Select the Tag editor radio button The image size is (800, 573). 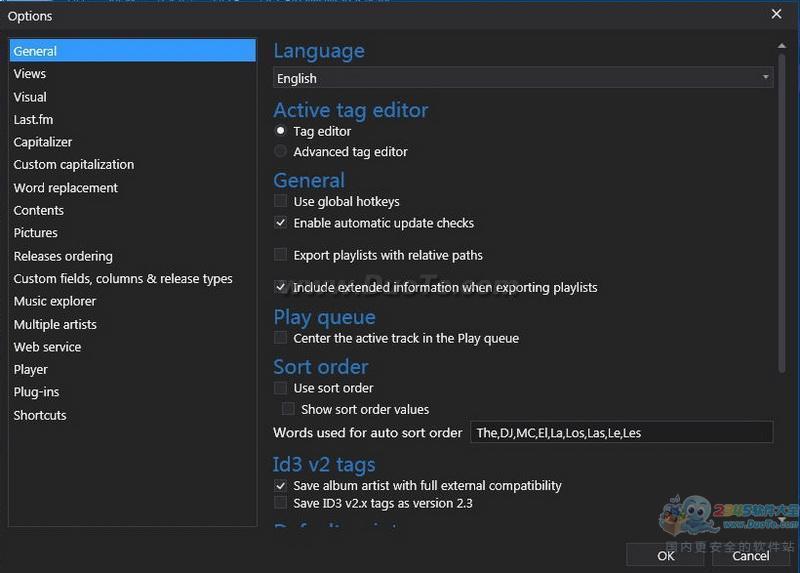[x=280, y=131]
